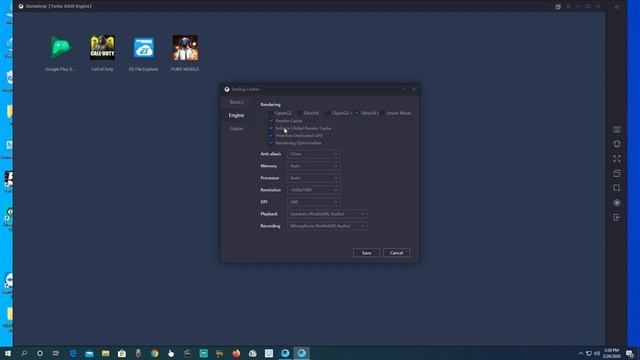Close the Setting Center dialog
Image resolution: width=640 pixels, height=360 pixels.
(x=414, y=89)
